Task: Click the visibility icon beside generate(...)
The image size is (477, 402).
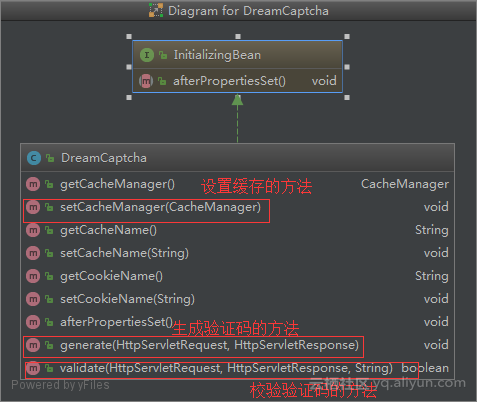Action: point(49,345)
